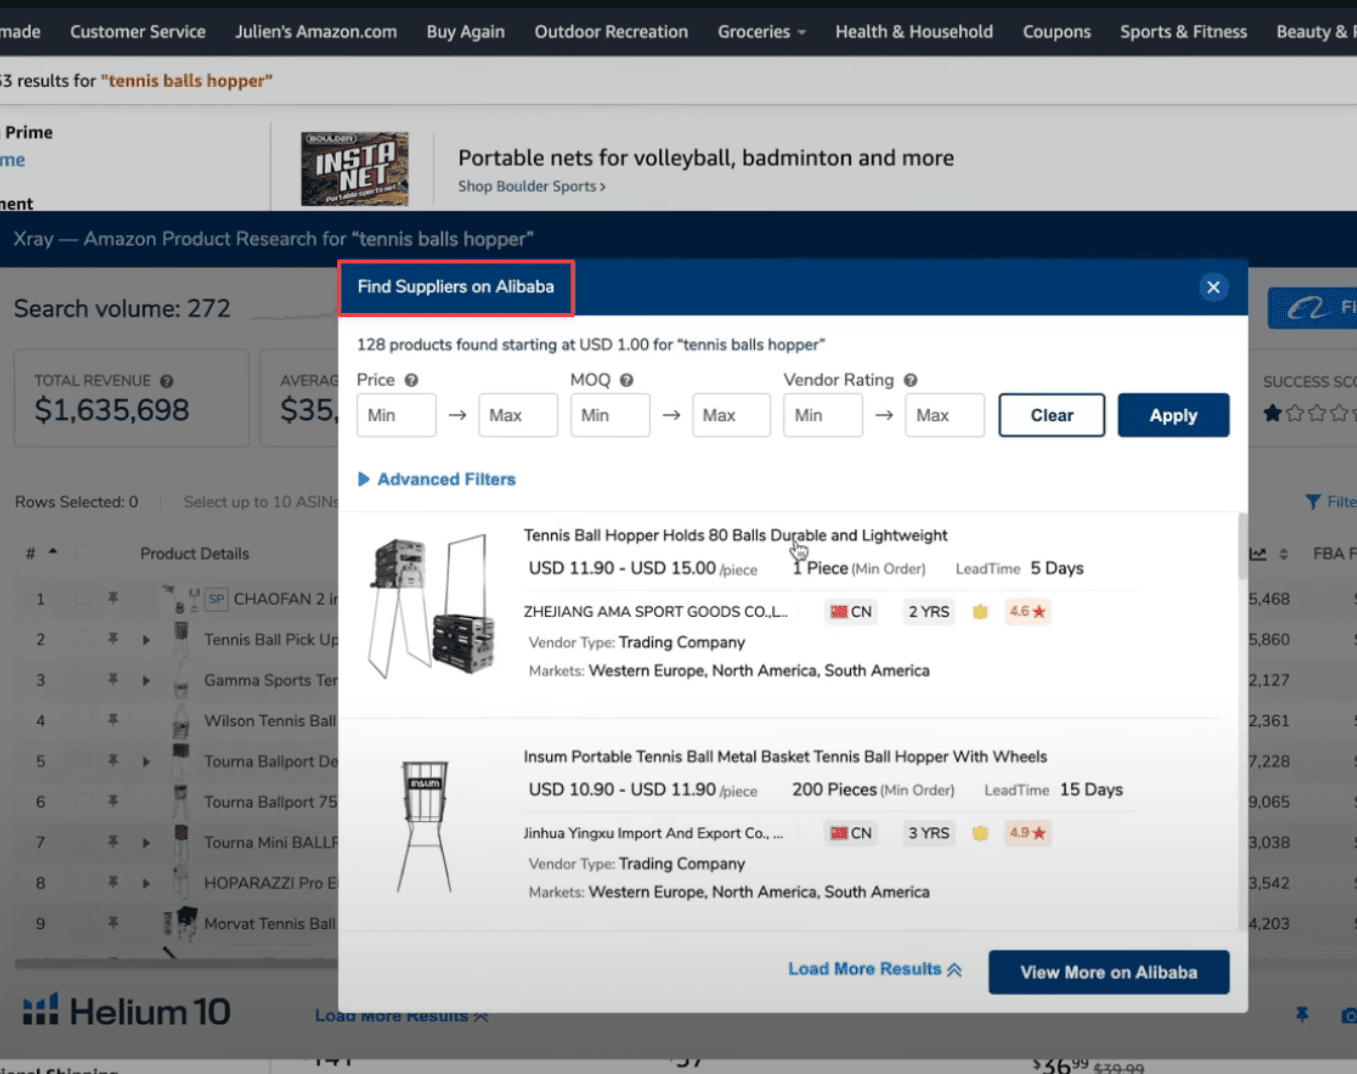Screen dimensions: 1357x1074
Task: Open the Groceries dropdown menu
Action: [762, 32]
